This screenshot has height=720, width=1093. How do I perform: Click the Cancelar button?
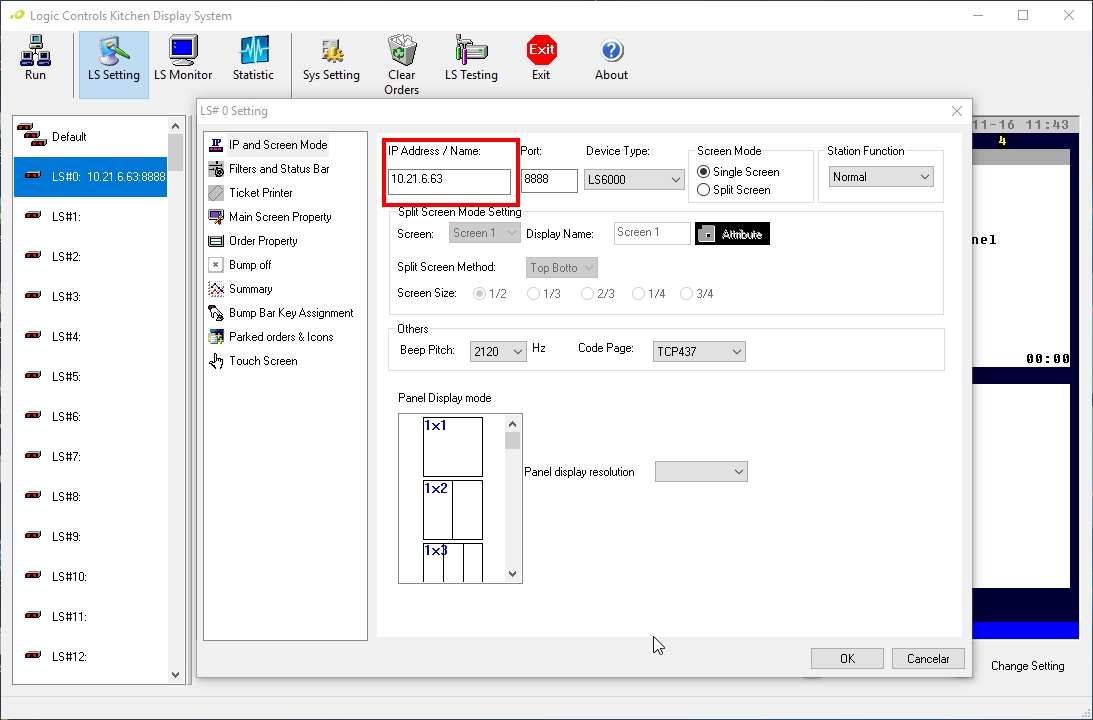coord(928,659)
